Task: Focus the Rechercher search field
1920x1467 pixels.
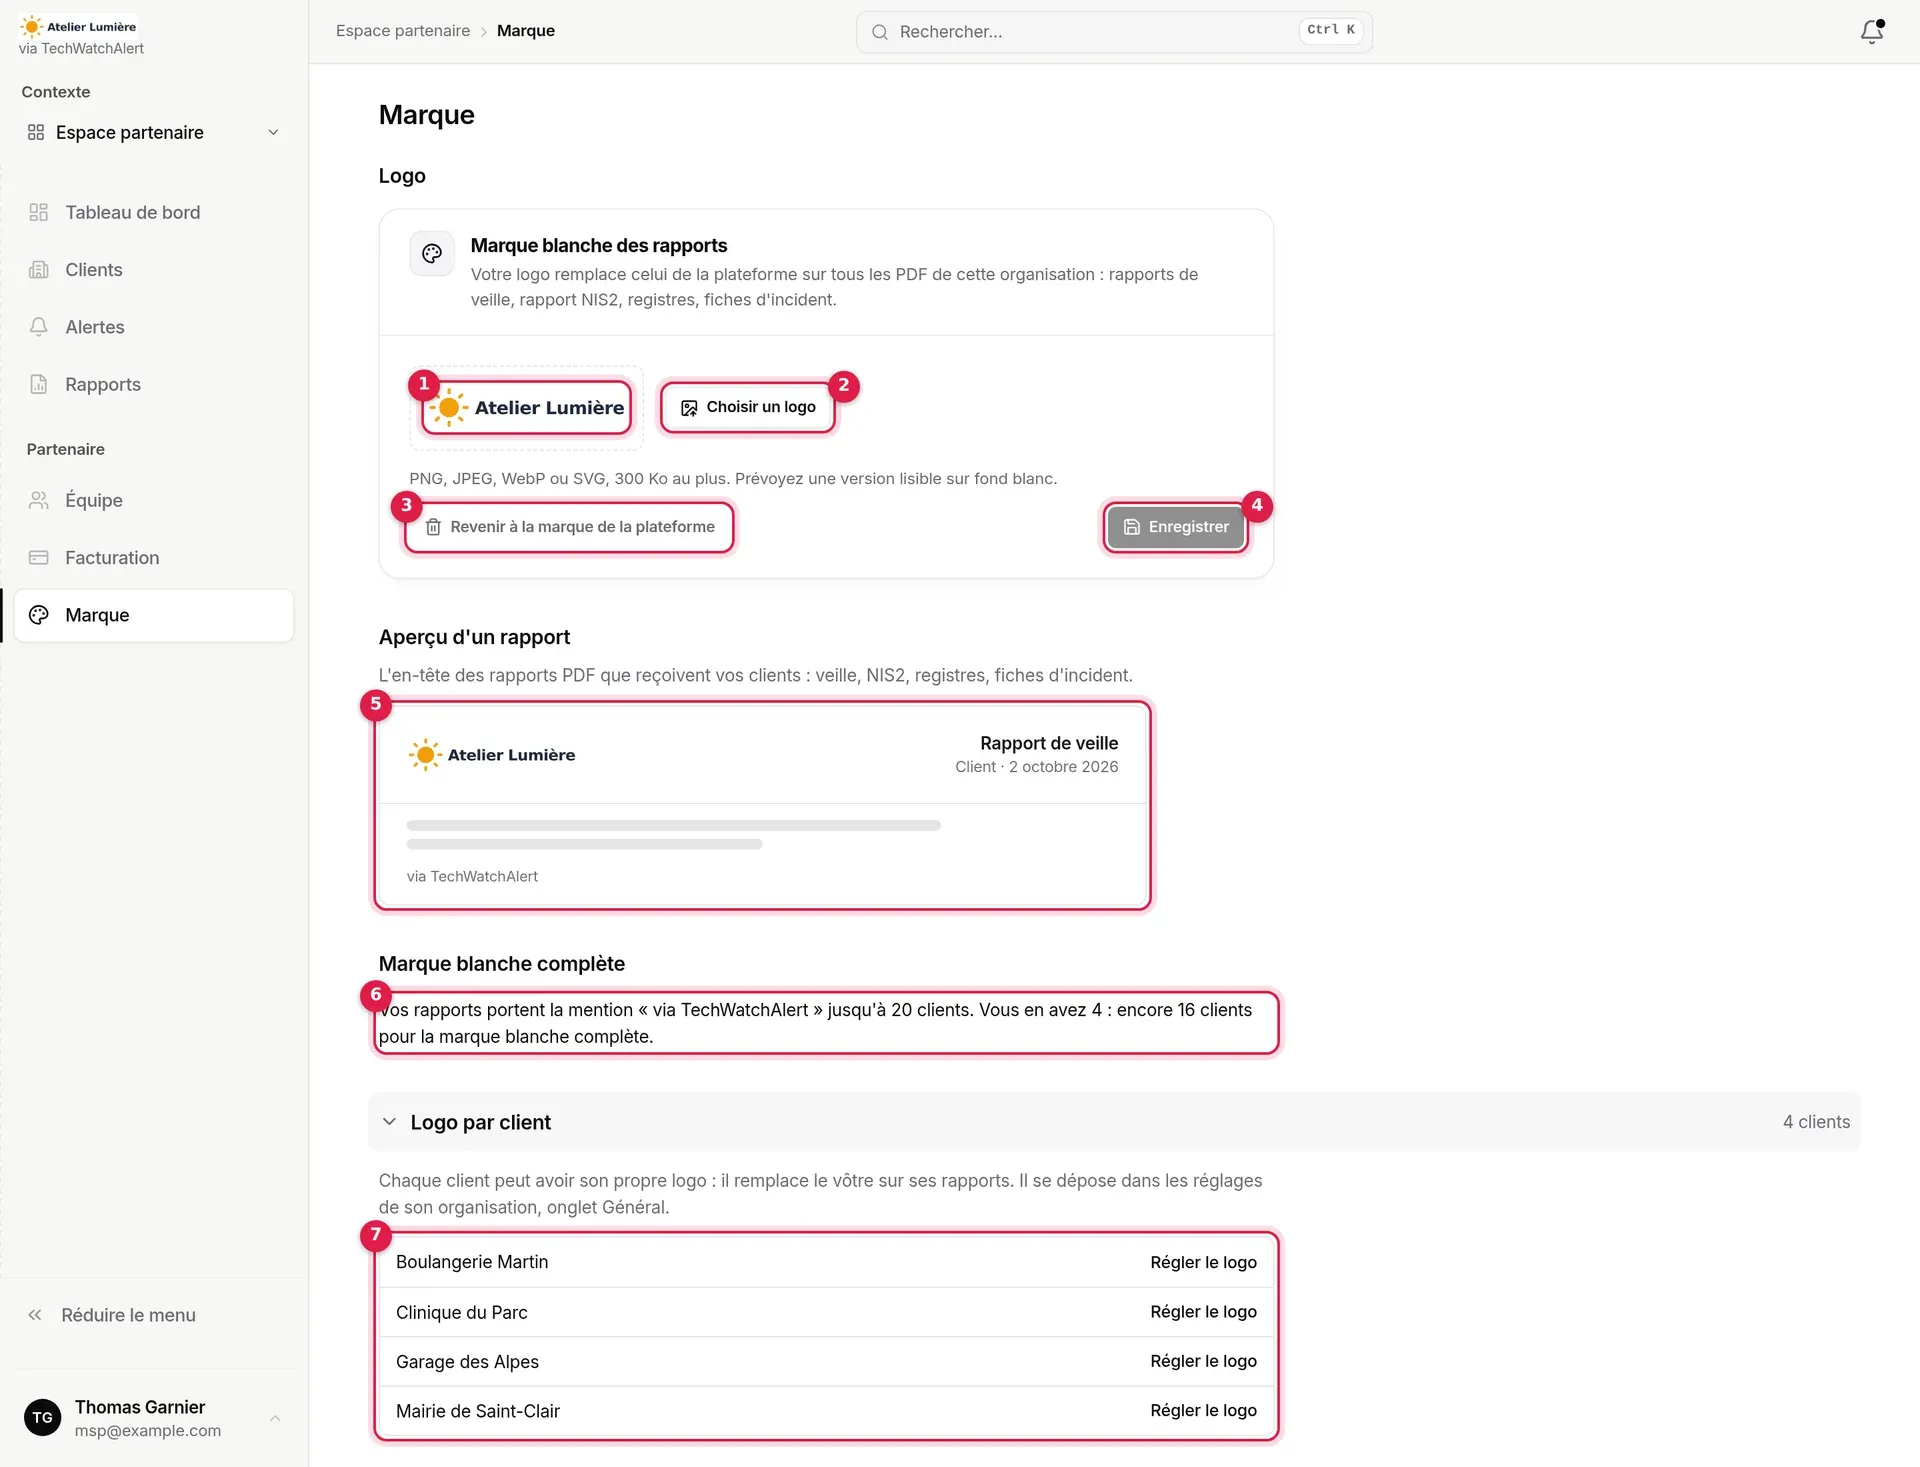Action: coord(1114,32)
